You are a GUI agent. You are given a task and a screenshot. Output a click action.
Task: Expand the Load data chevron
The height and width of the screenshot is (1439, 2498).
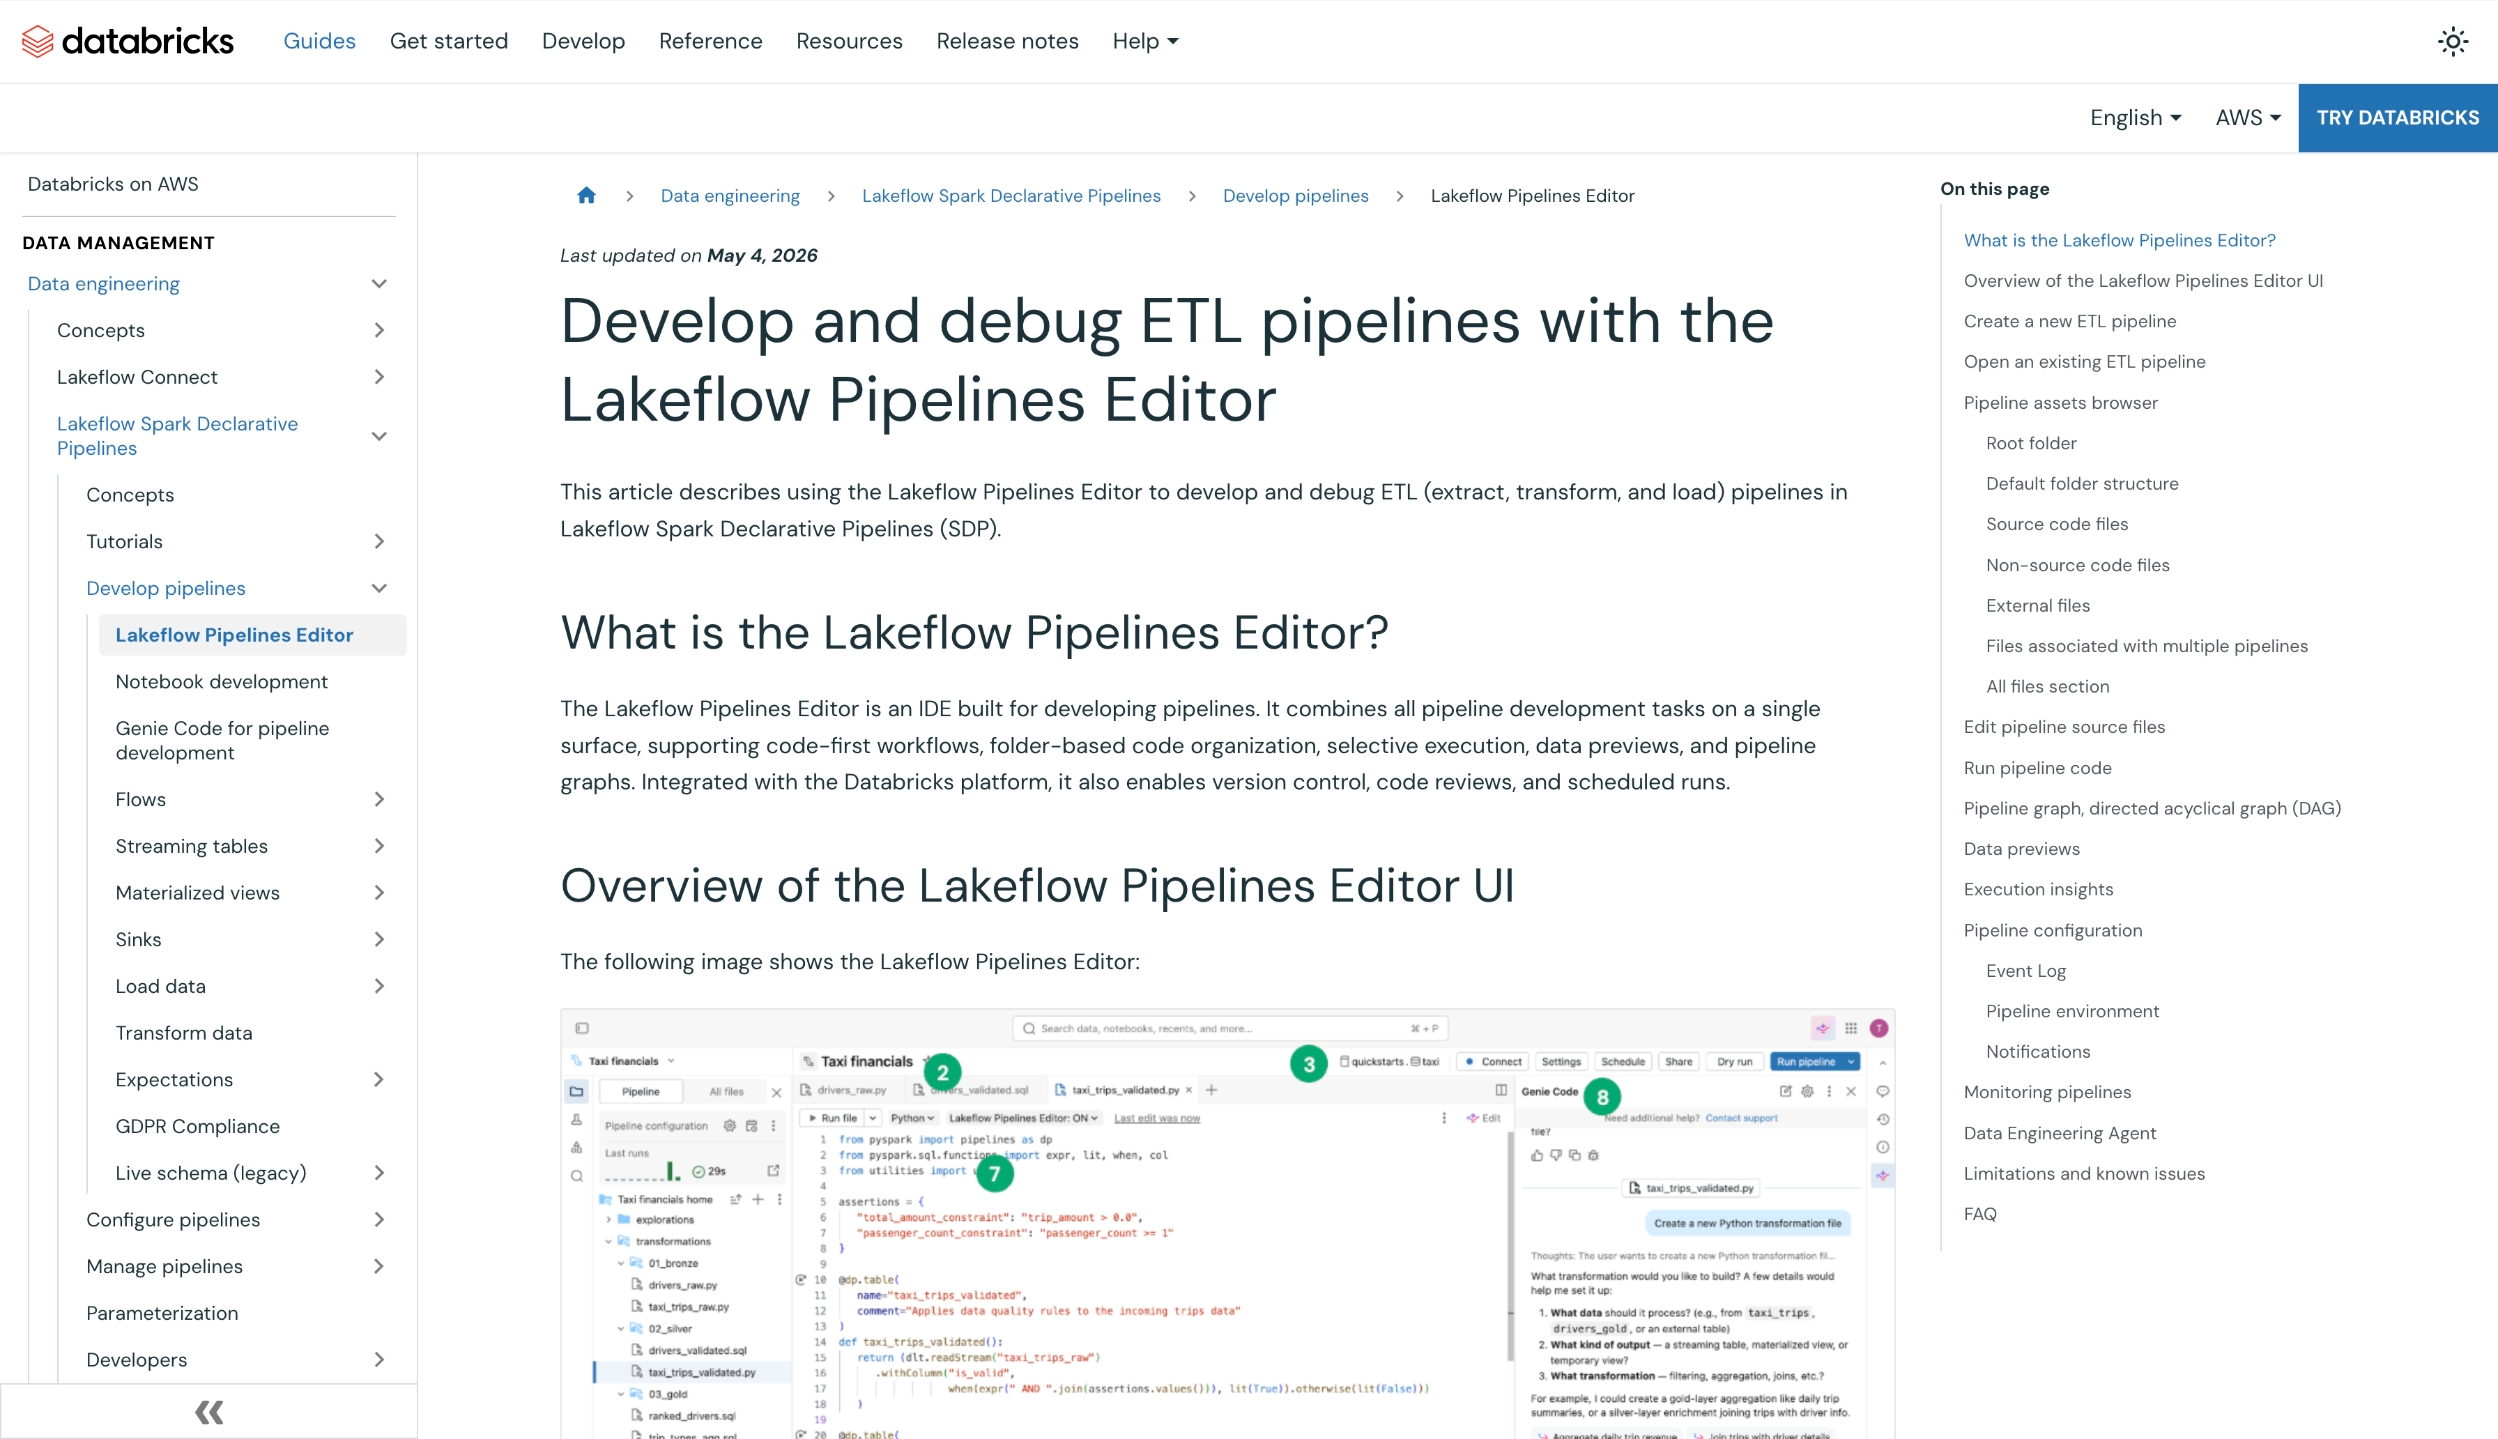pyautogui.click(x=379, y=986)
